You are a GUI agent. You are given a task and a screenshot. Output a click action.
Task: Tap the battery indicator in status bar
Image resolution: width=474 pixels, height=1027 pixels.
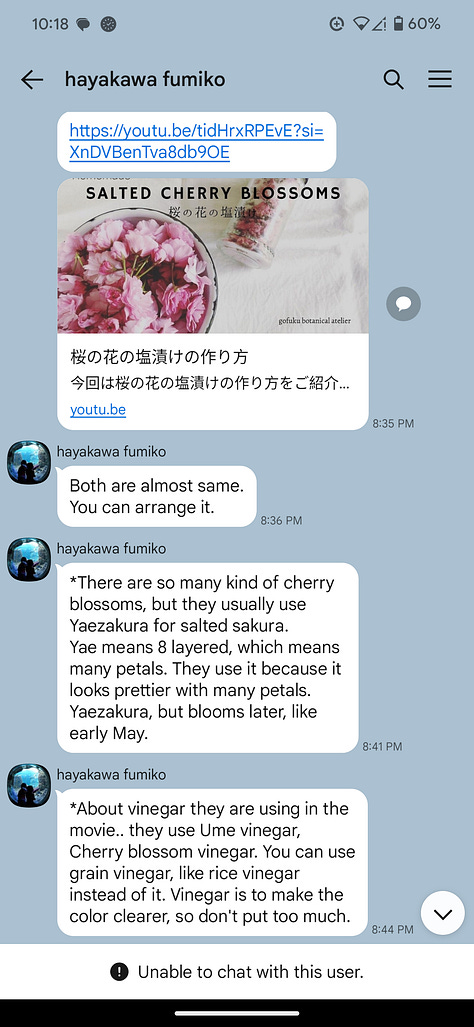(x=398, y=24)
